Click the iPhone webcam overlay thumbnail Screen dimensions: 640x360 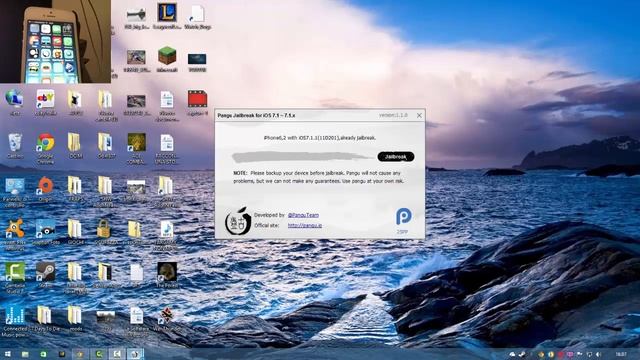tap(56, 42)
